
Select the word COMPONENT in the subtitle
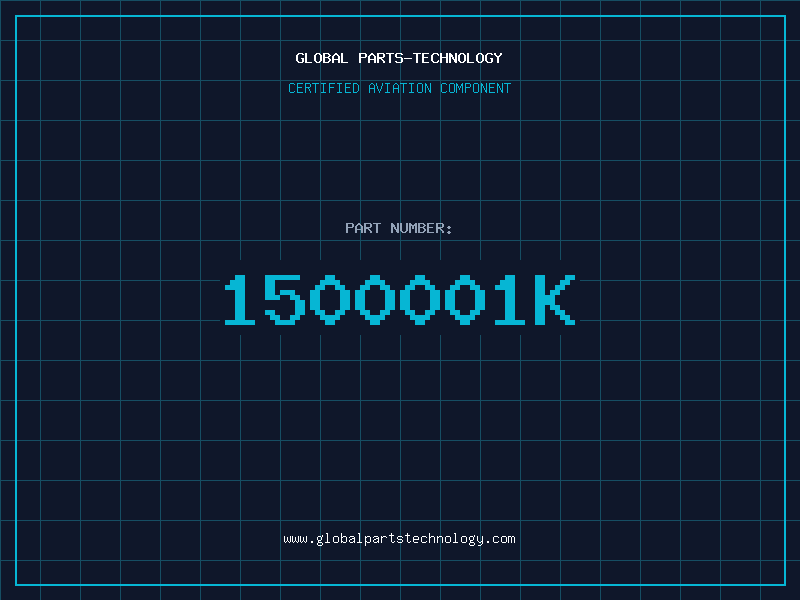click(476, 88)
